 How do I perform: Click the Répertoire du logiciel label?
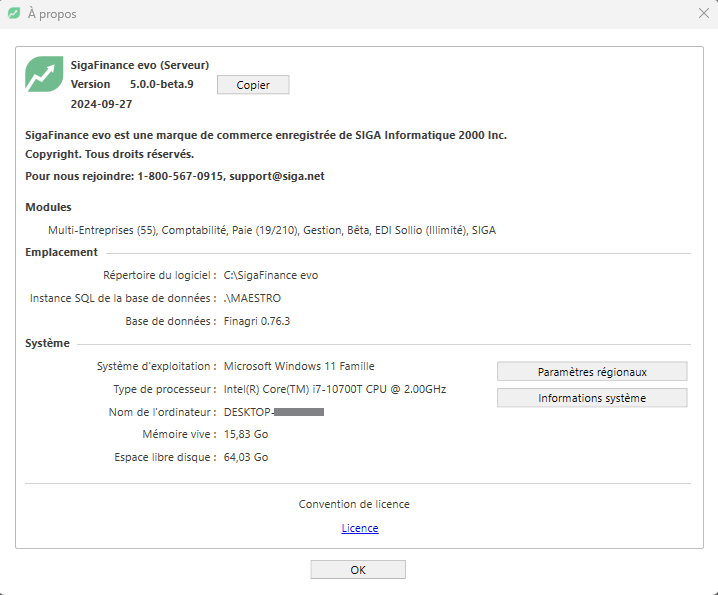click(159, 275)
